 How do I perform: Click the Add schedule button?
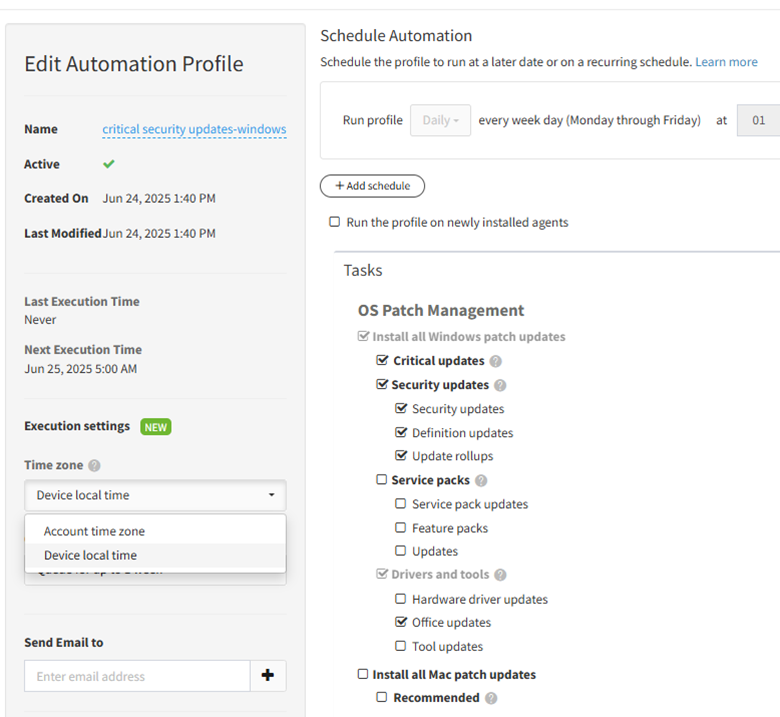(x=372, y=186)
